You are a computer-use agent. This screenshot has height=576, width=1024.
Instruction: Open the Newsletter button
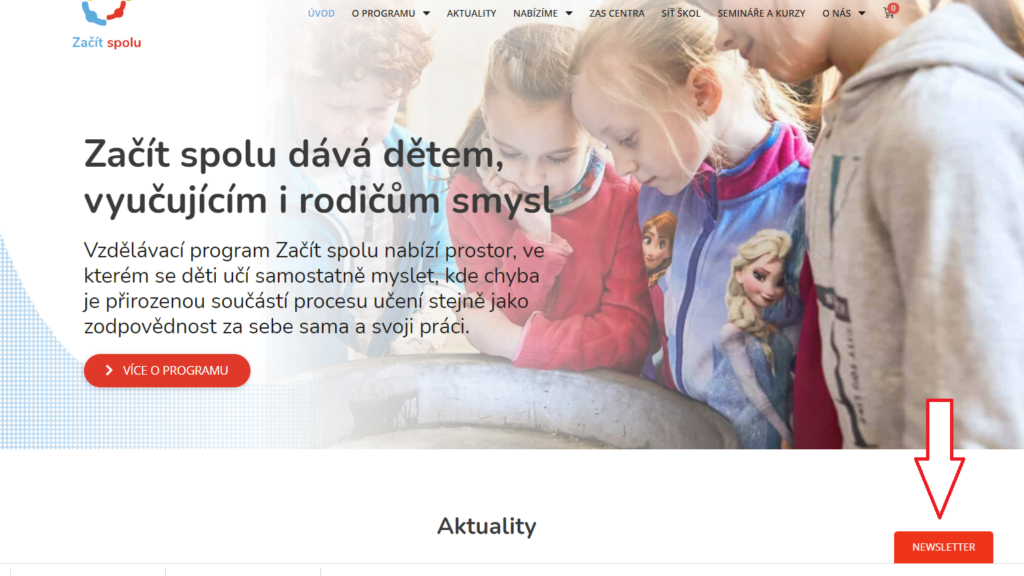click(x=943, y=547)
